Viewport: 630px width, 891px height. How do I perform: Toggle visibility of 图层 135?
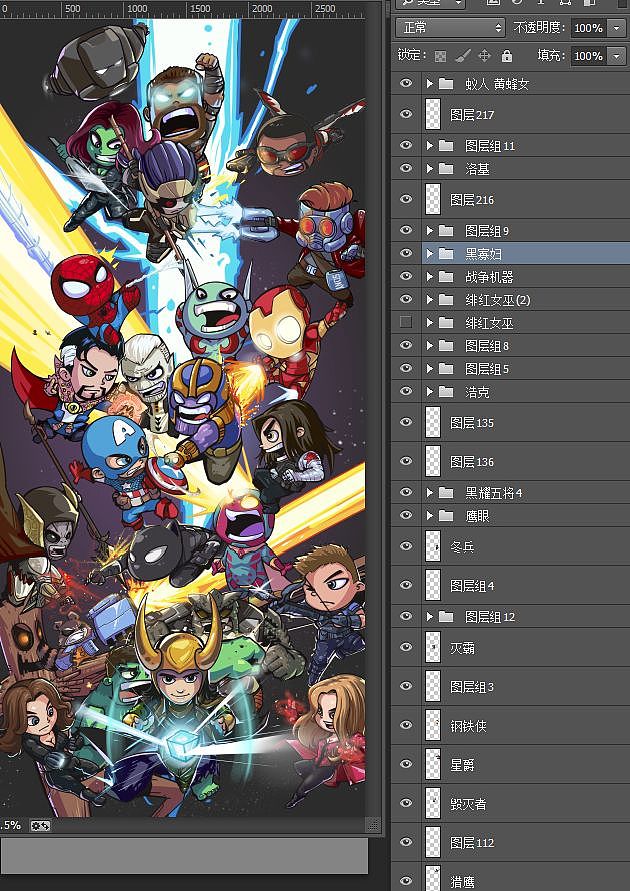[406, 422]
